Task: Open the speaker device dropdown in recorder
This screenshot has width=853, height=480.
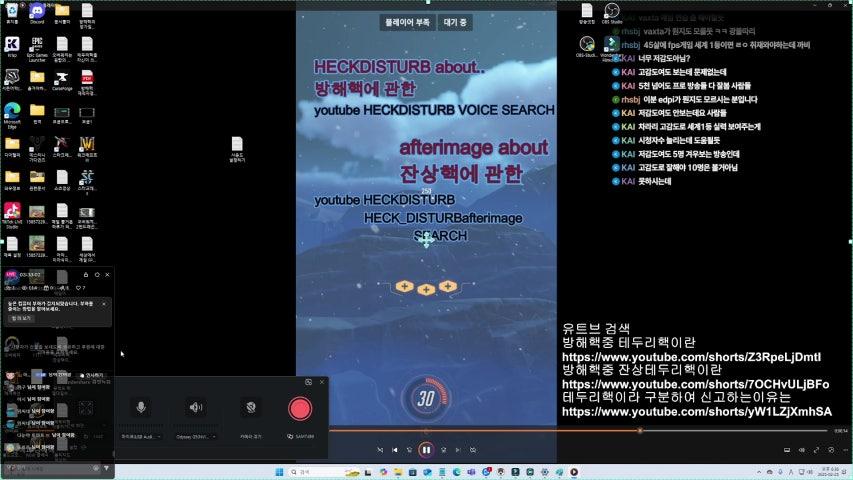Action: [x=196, y=436]
